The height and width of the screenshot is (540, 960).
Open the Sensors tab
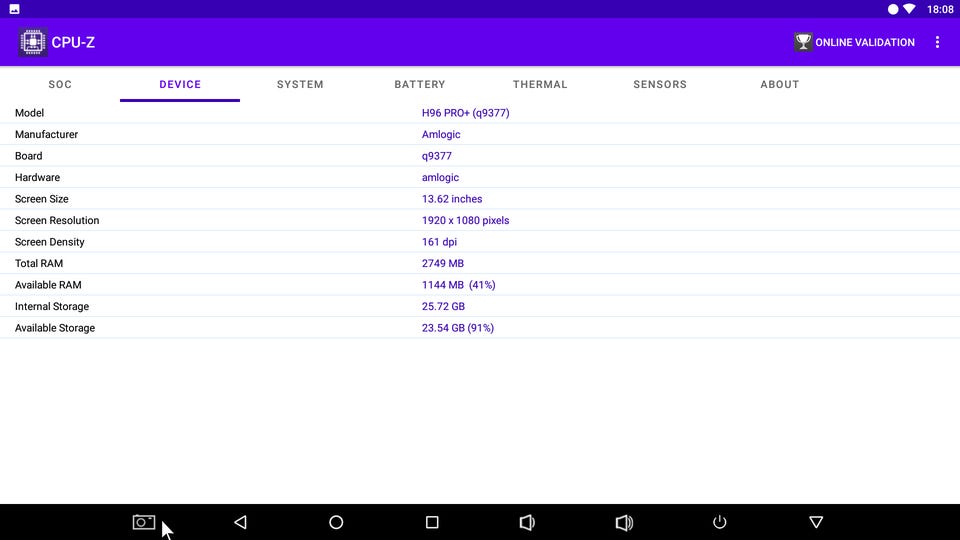660,84
